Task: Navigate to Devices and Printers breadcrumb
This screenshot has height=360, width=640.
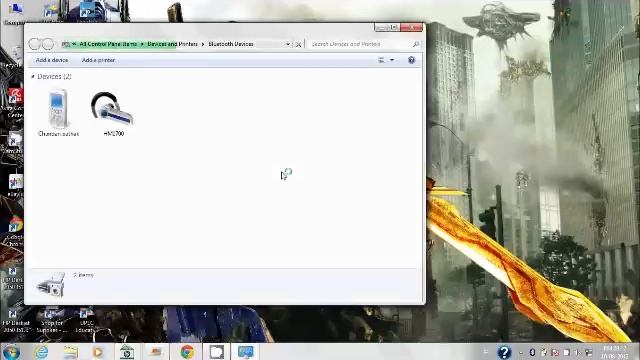Action: pos(172,44)
